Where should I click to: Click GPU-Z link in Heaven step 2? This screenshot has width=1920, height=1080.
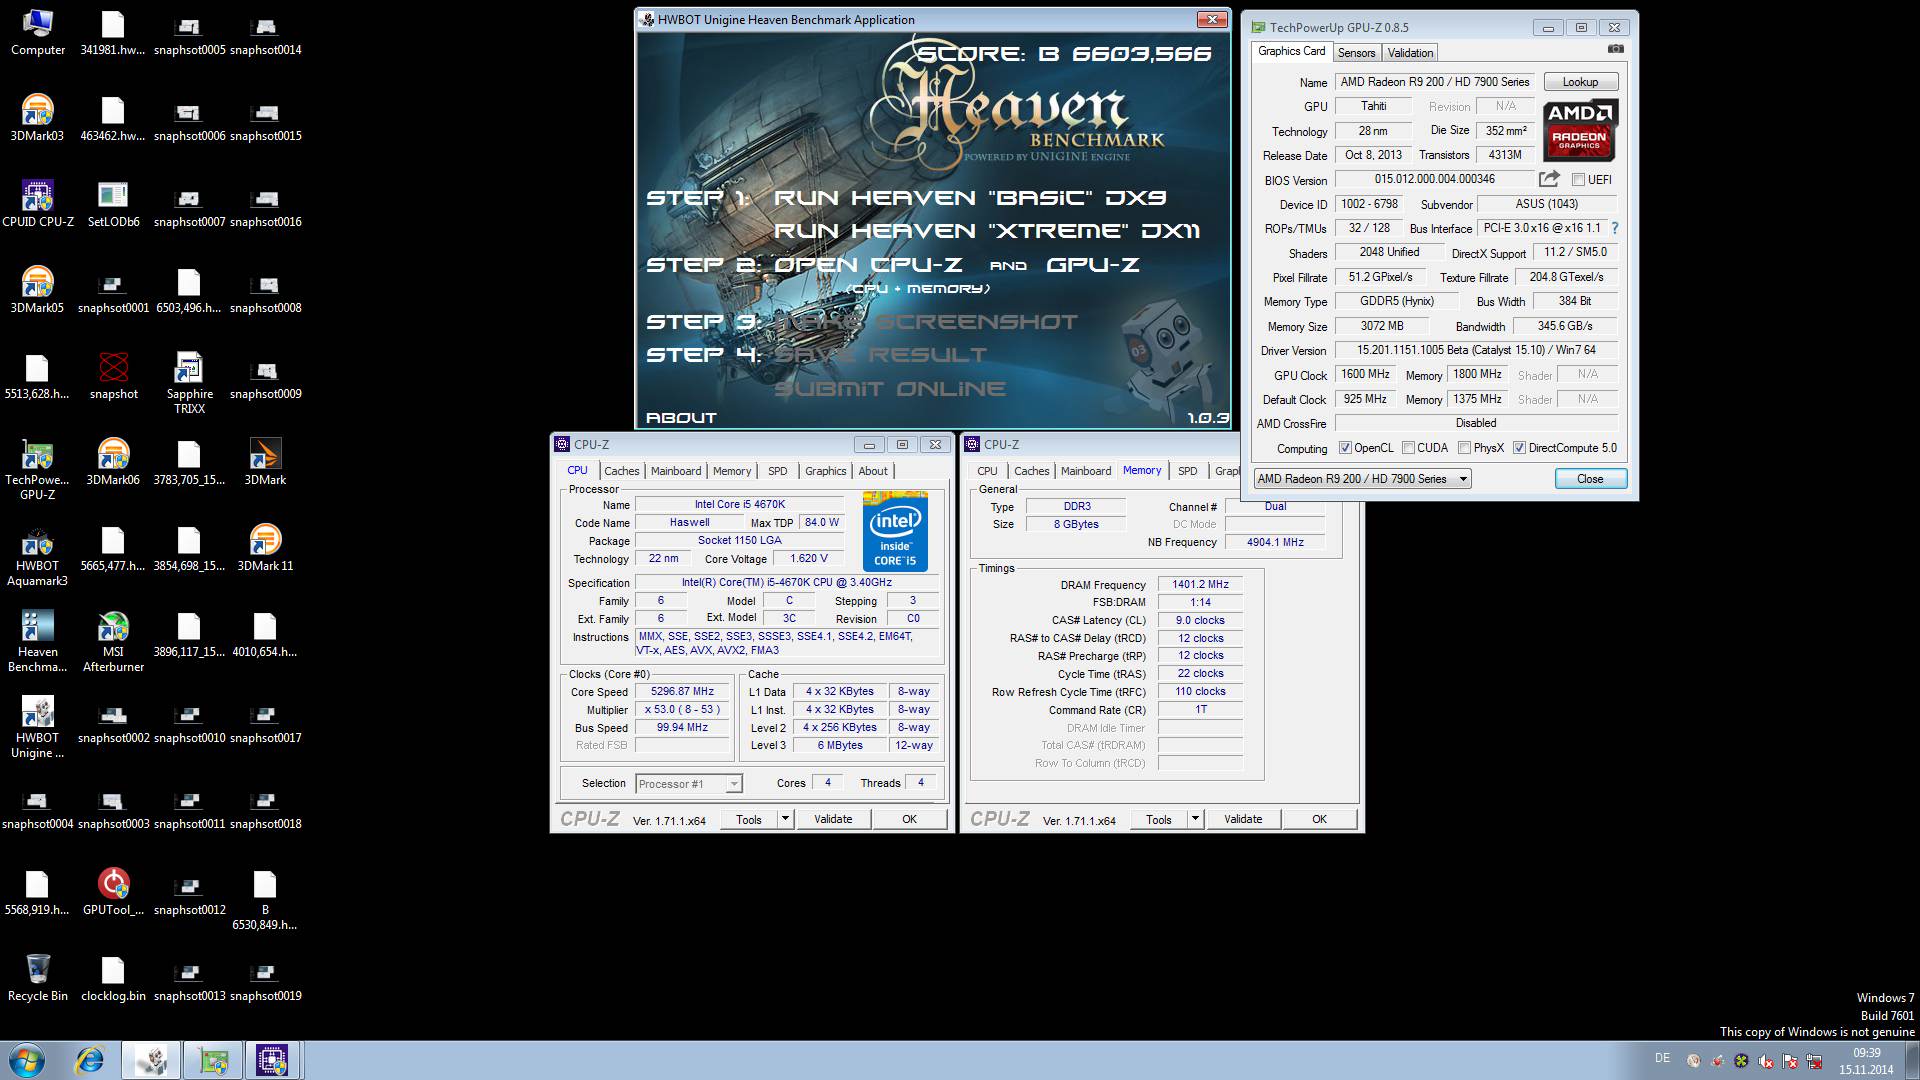coord(1092,265)
